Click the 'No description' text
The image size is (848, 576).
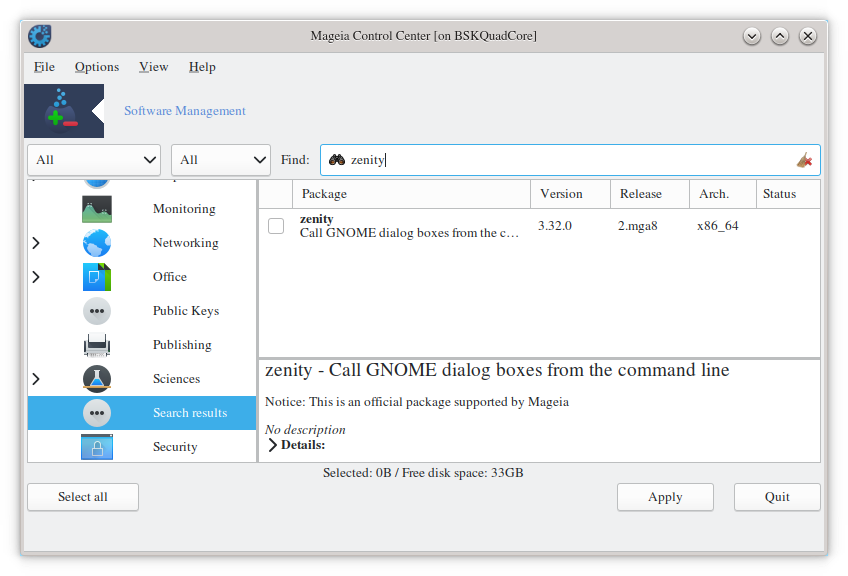(x=305, y=430)
